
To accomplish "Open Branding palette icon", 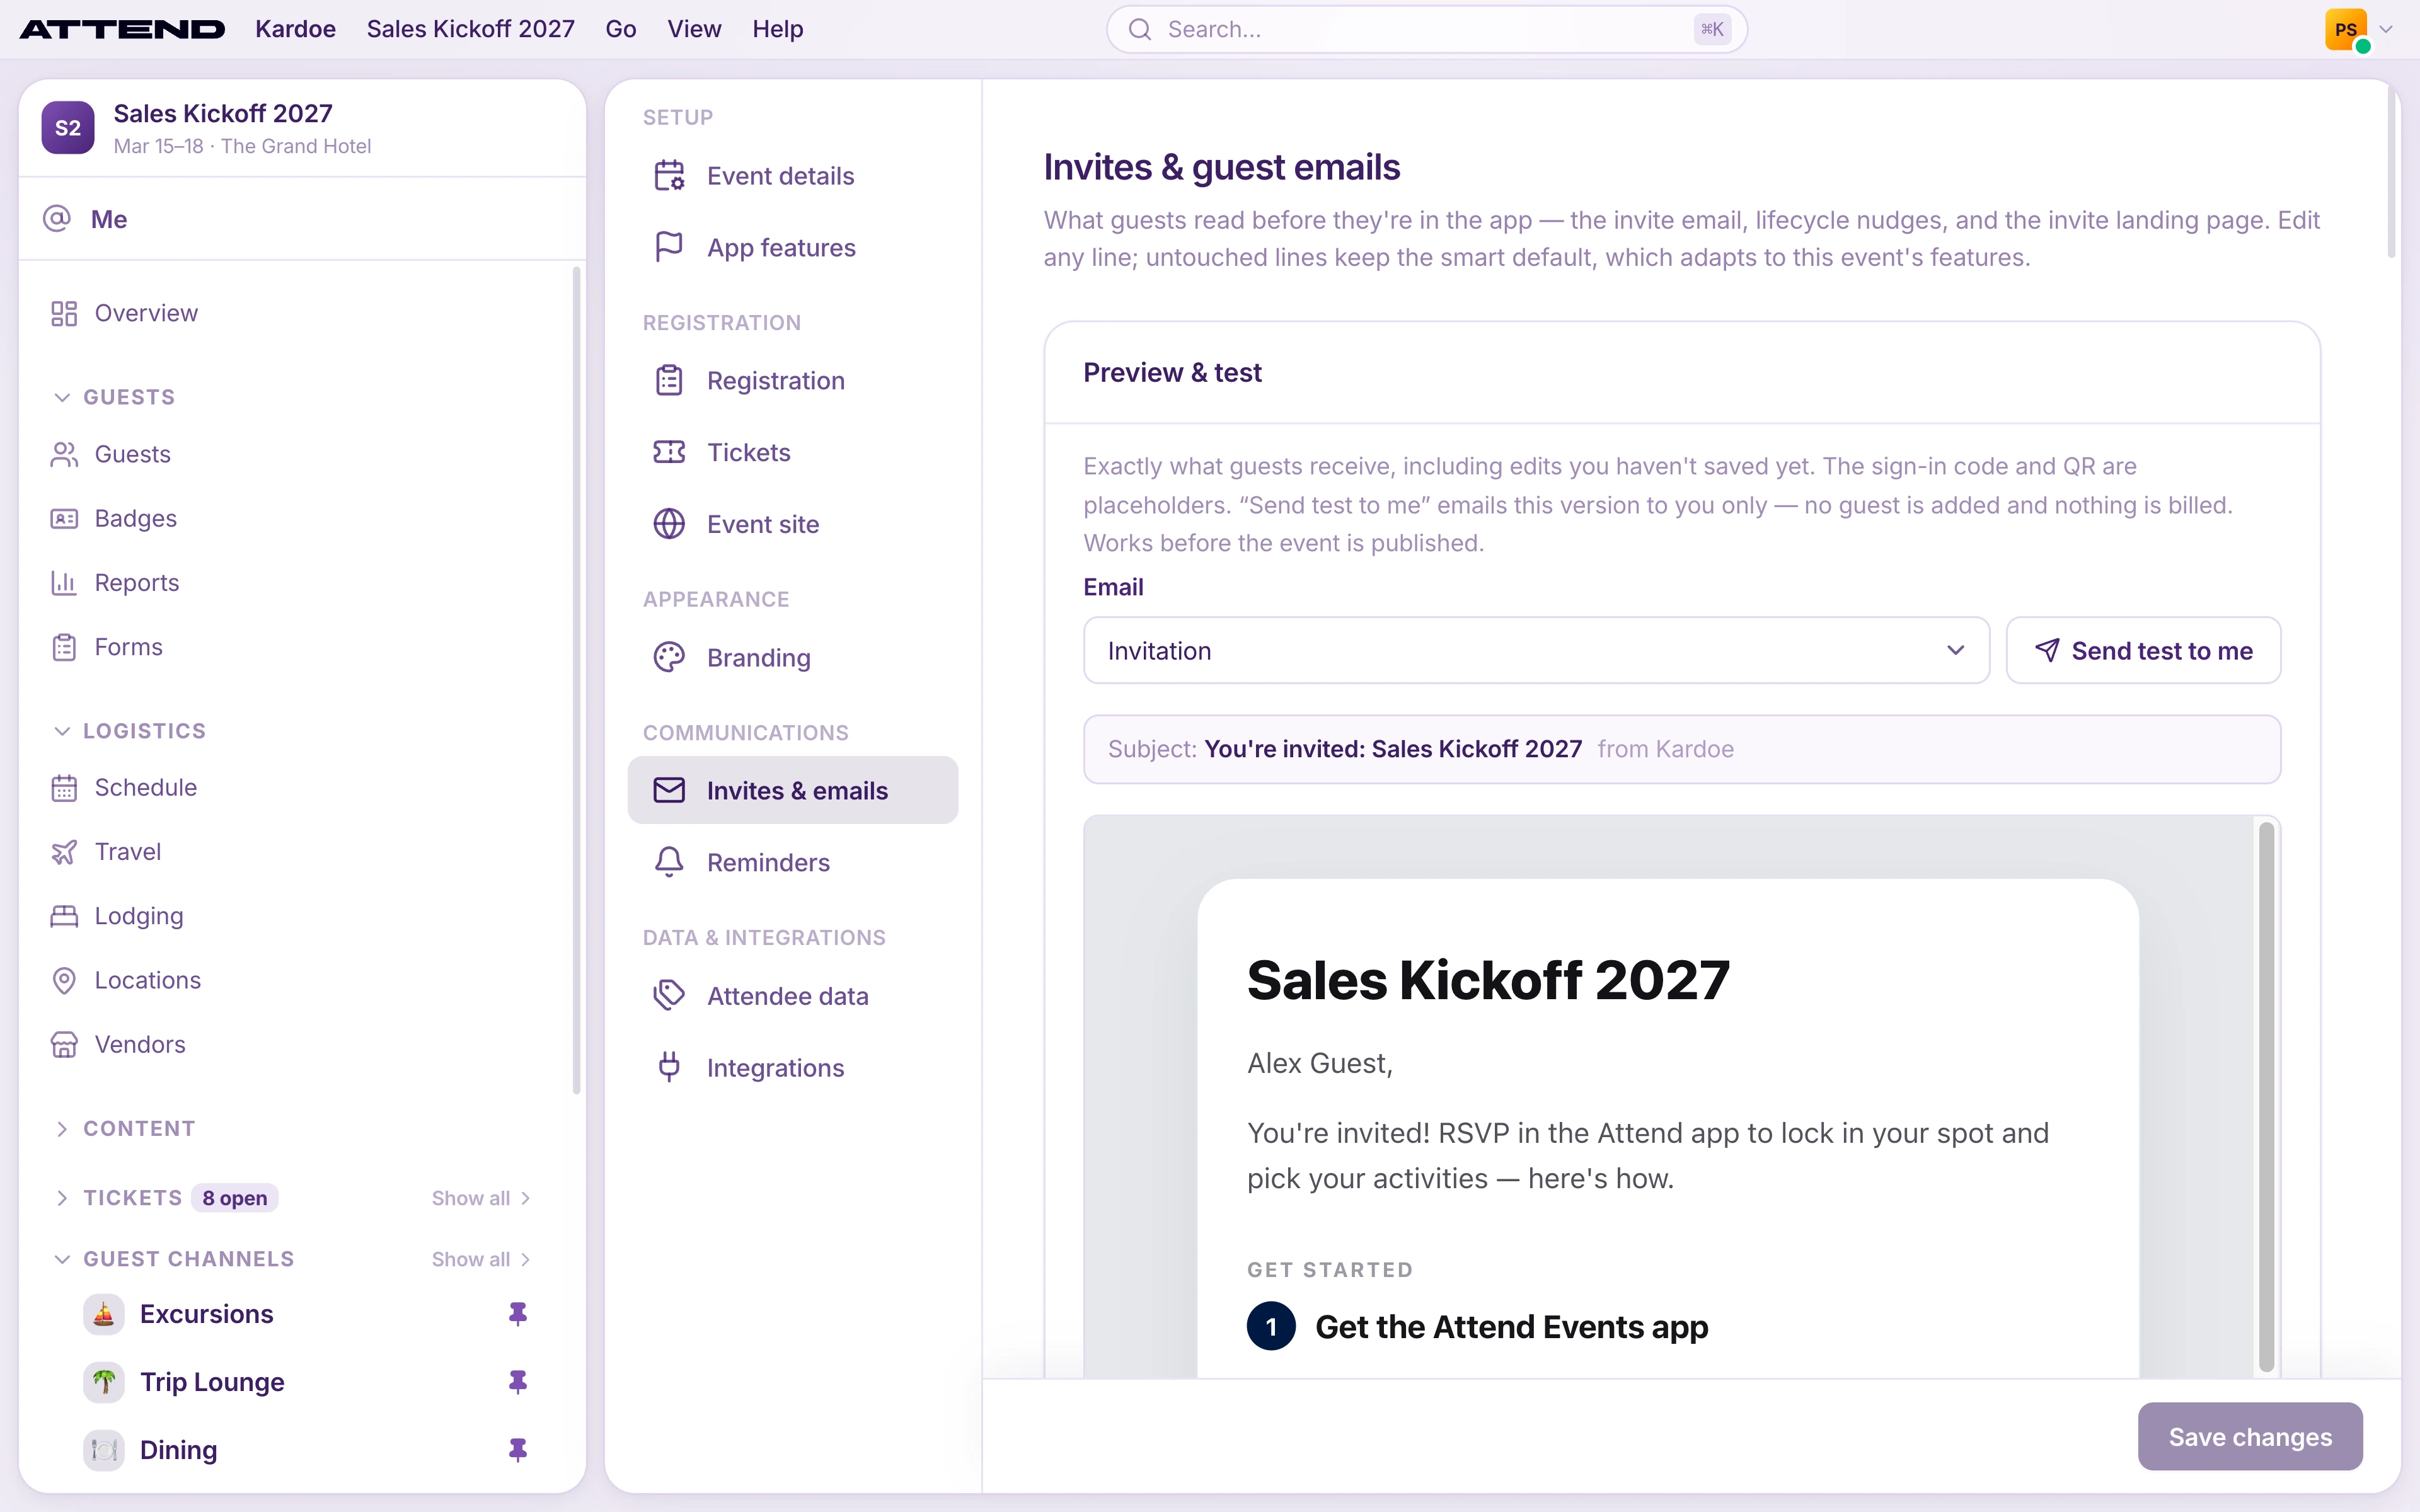I will pos(669,657).
